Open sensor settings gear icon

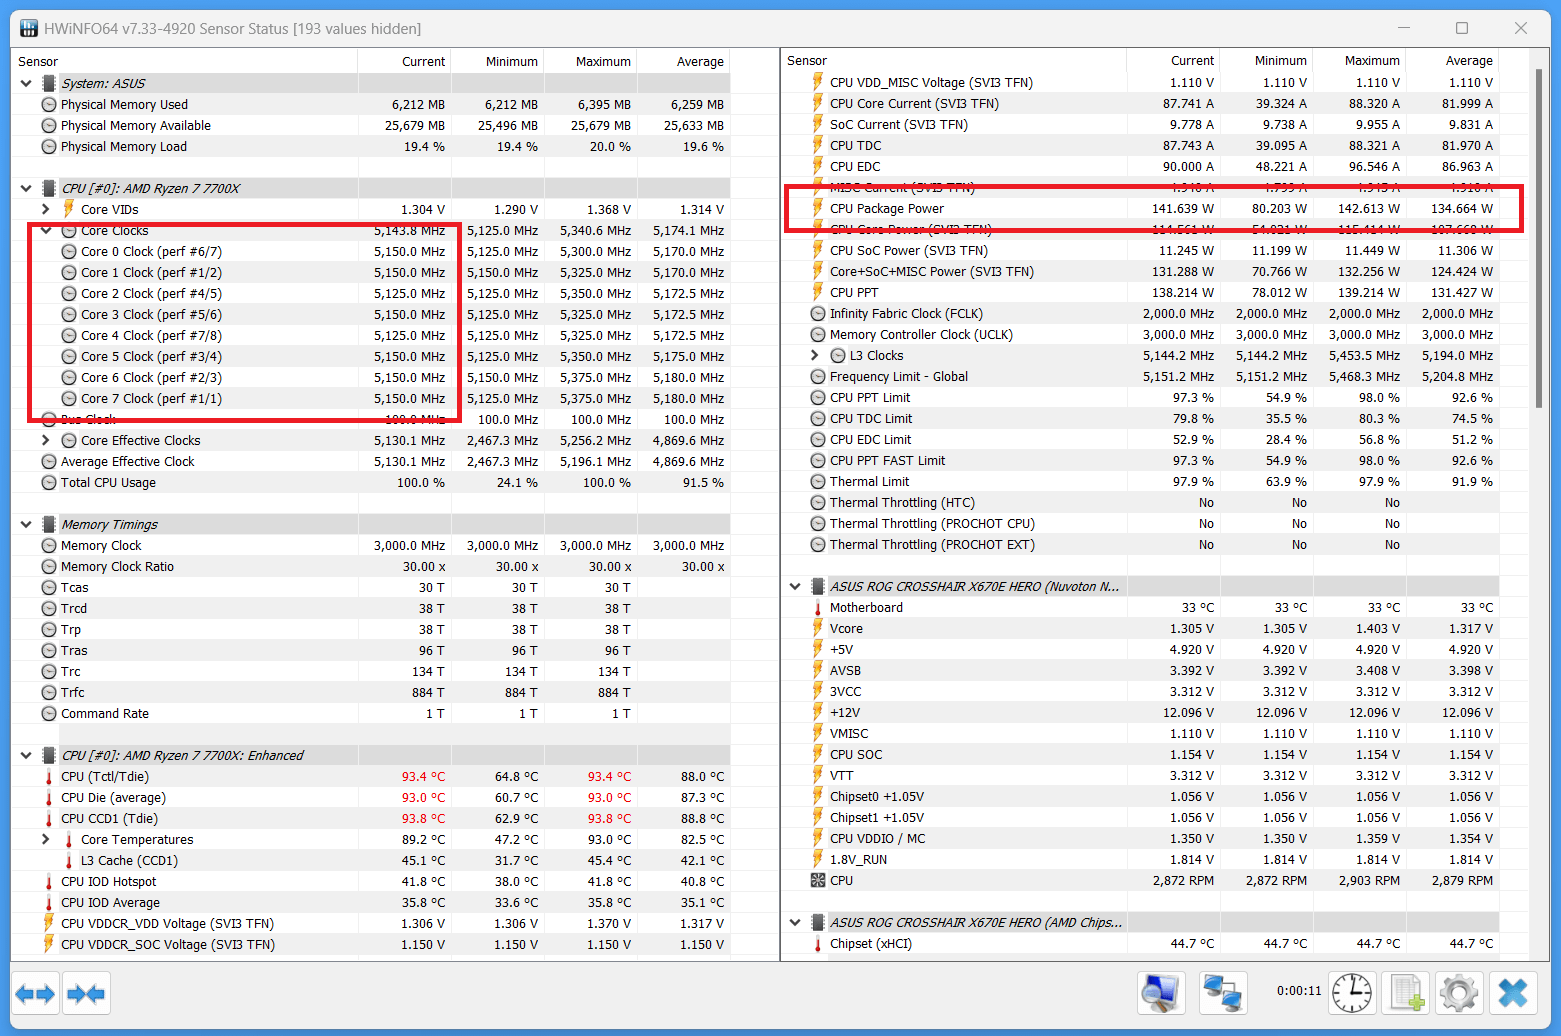[1459, 993]
